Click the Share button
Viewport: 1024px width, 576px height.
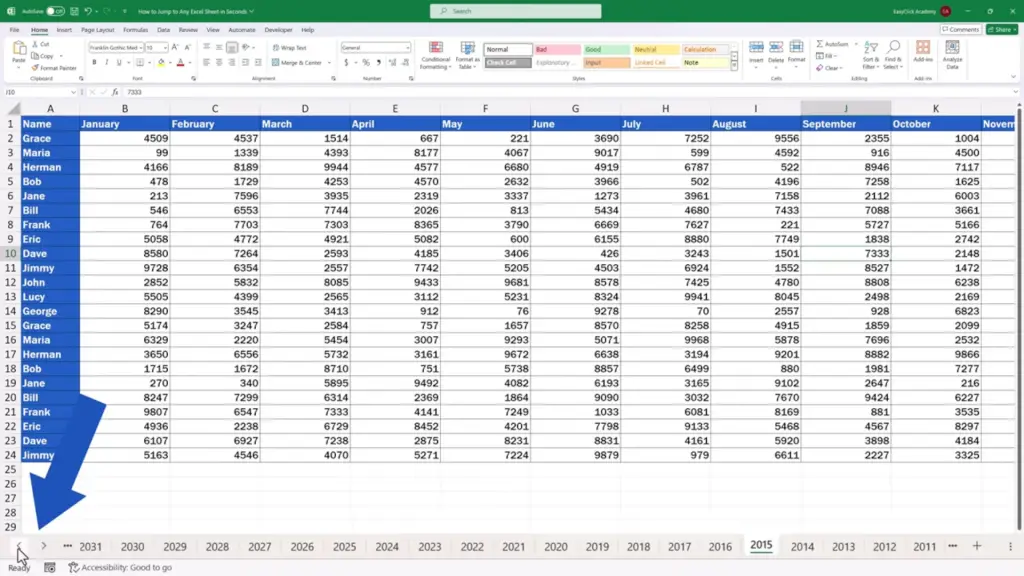(1002, 29)
